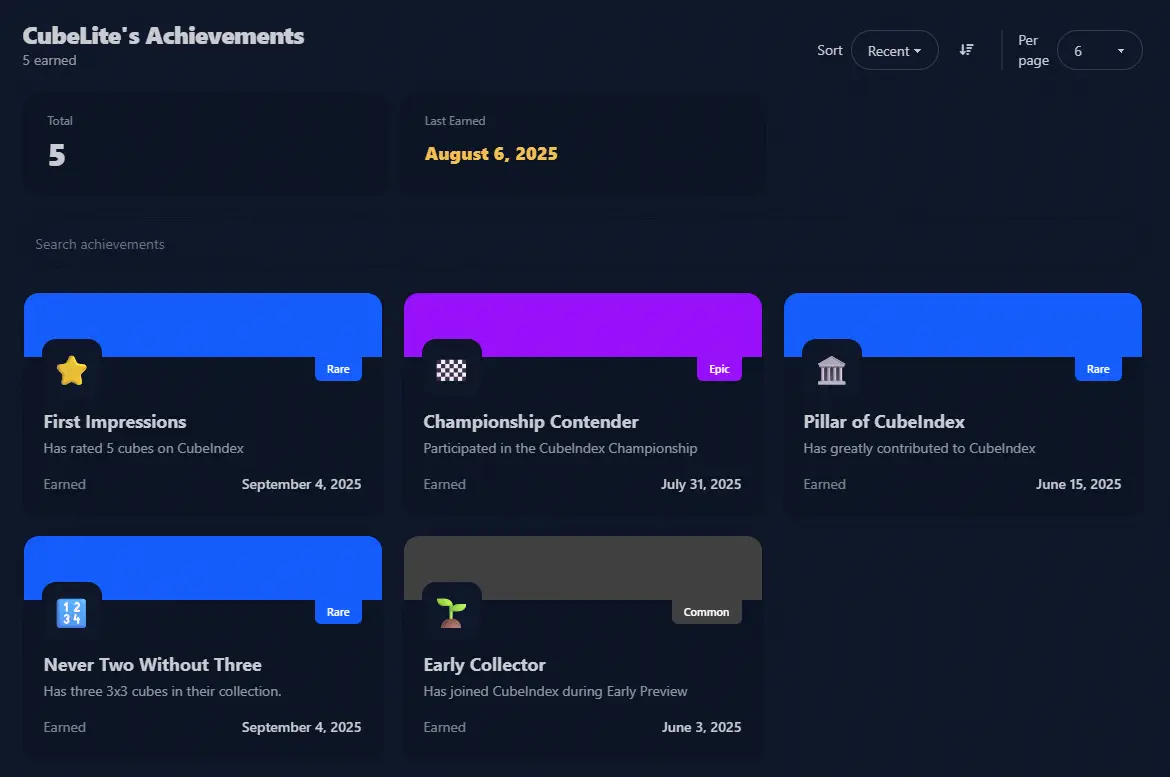Select the Early Collector title
The image size is (1170, 777).
(x=485, y=665)
